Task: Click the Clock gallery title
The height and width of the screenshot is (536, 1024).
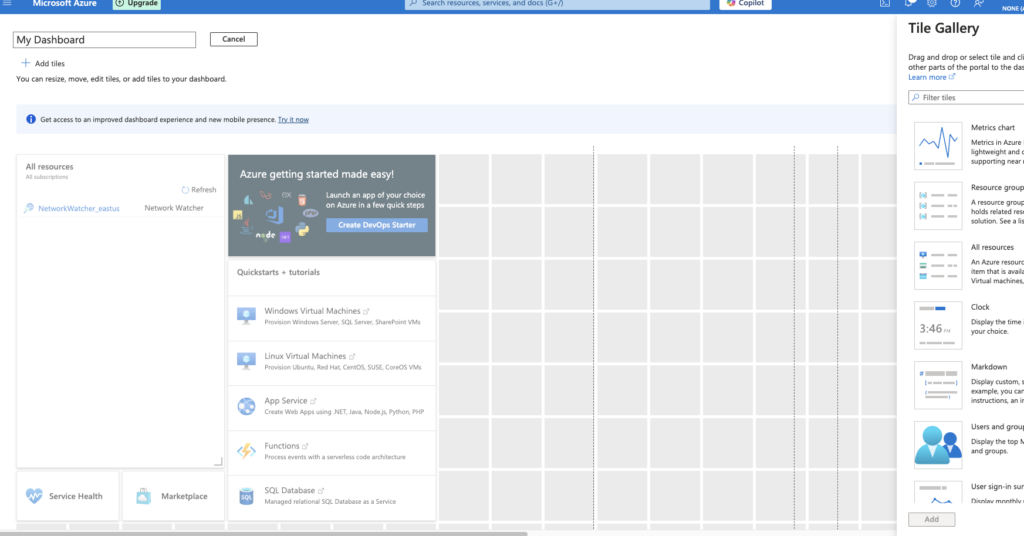Action: coord(980,307)
